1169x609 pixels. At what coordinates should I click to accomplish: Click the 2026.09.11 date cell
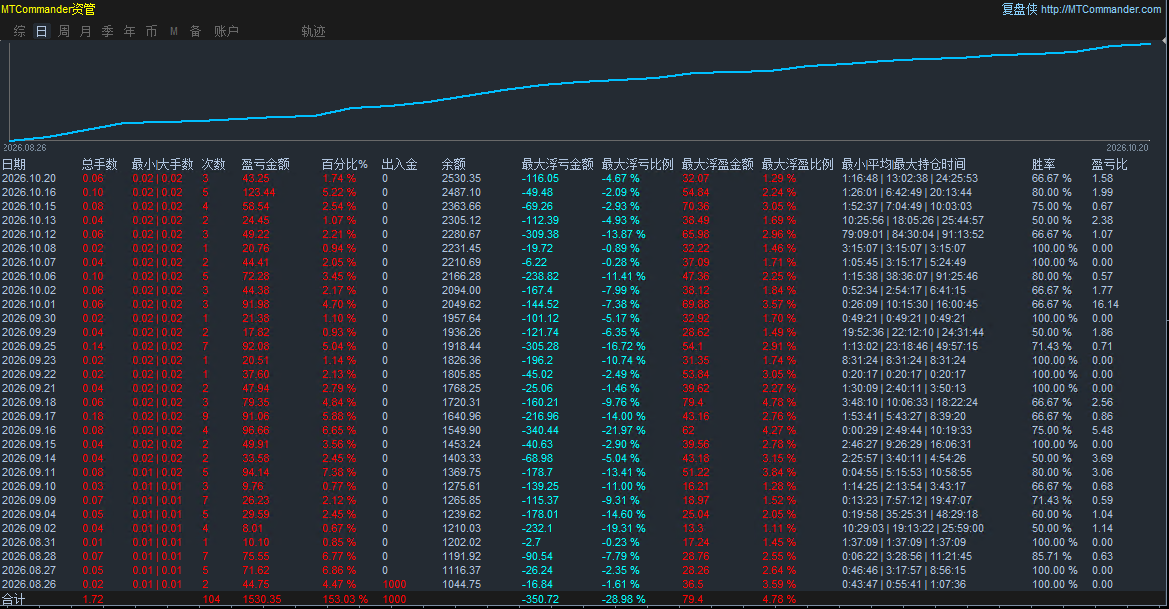point(29,472)
